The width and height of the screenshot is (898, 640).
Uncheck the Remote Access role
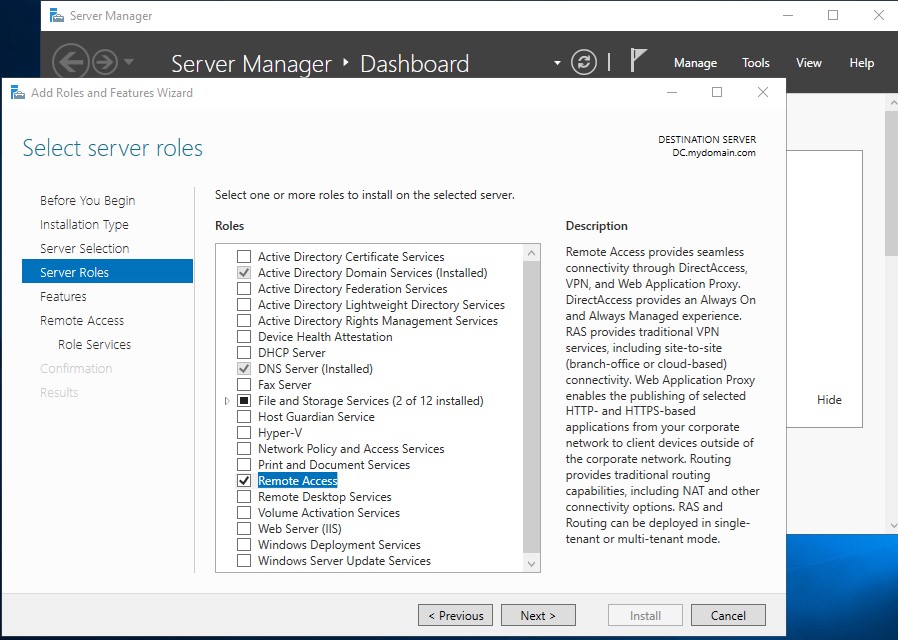[244, 481]
